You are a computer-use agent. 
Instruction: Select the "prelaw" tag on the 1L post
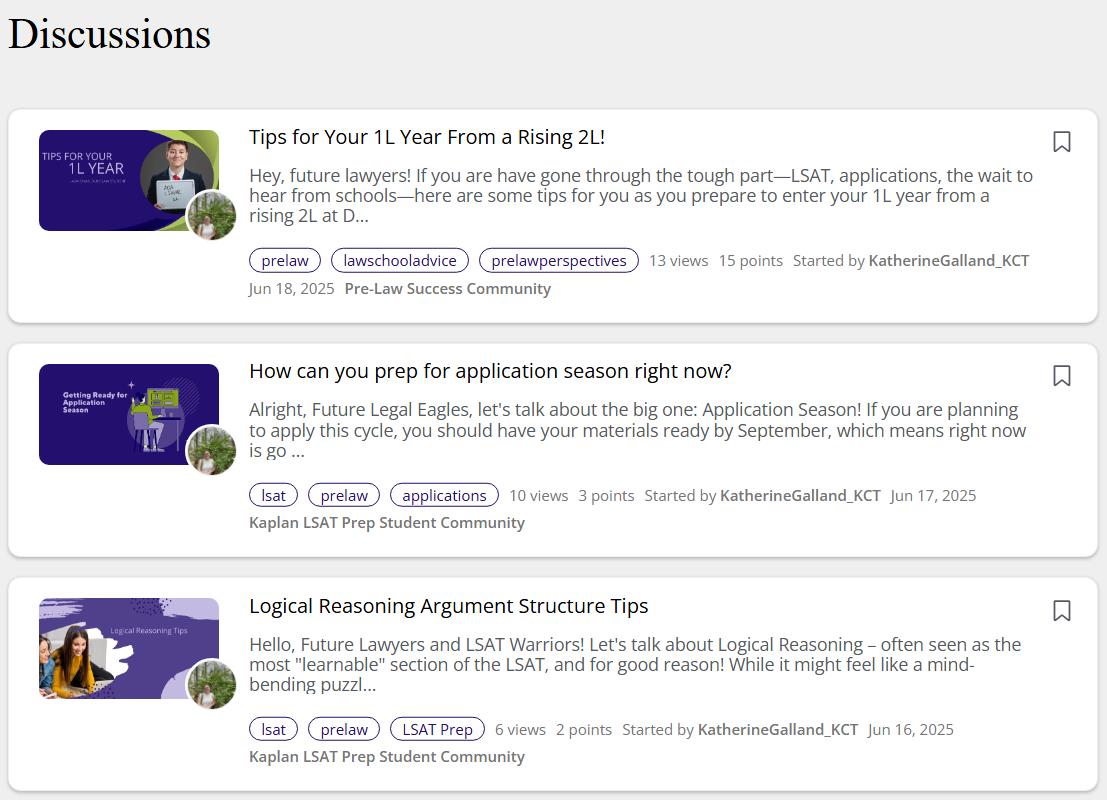284,260
